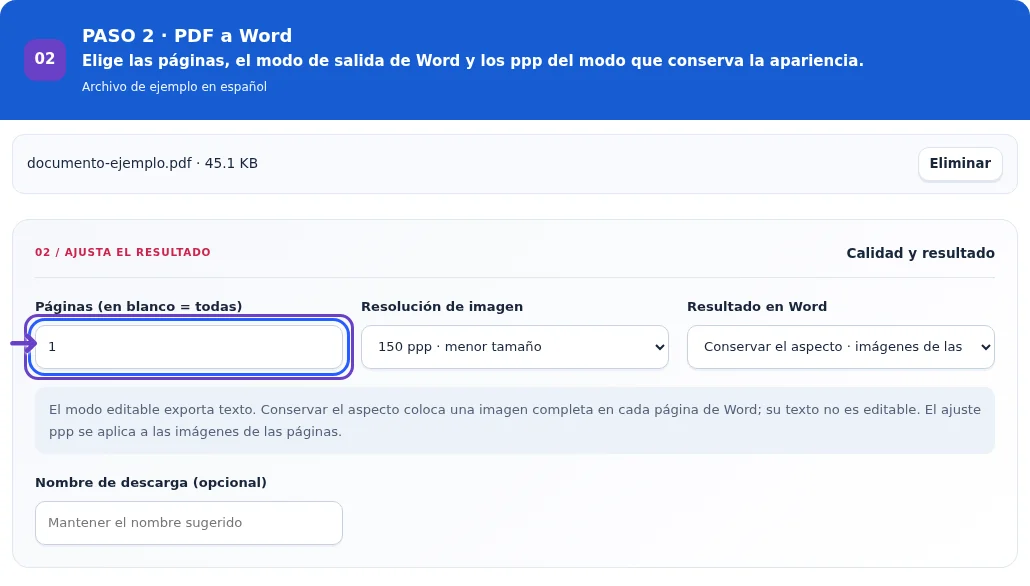The height and width of the screenshot is (586, 1030).
Task: Click the 'PASO 2 · PDF a Word' title
Action: point(187,35)
